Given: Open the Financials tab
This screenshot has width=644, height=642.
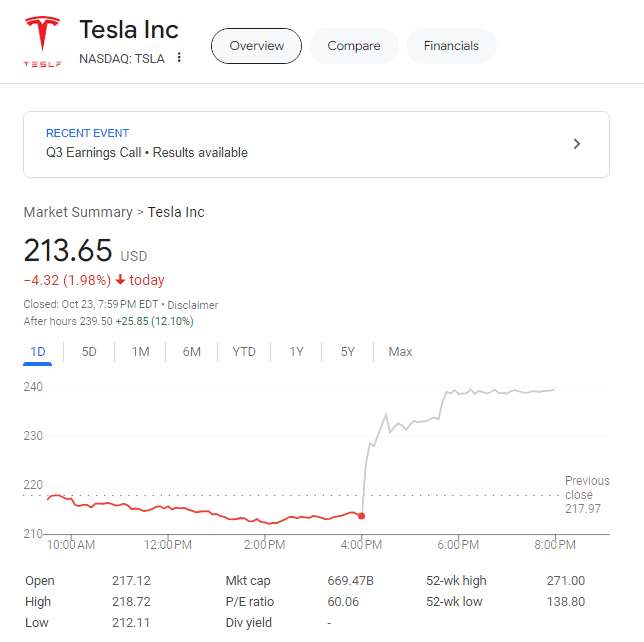Looking at the screenshot, I should pyautogui.click(x=451, y=46).
